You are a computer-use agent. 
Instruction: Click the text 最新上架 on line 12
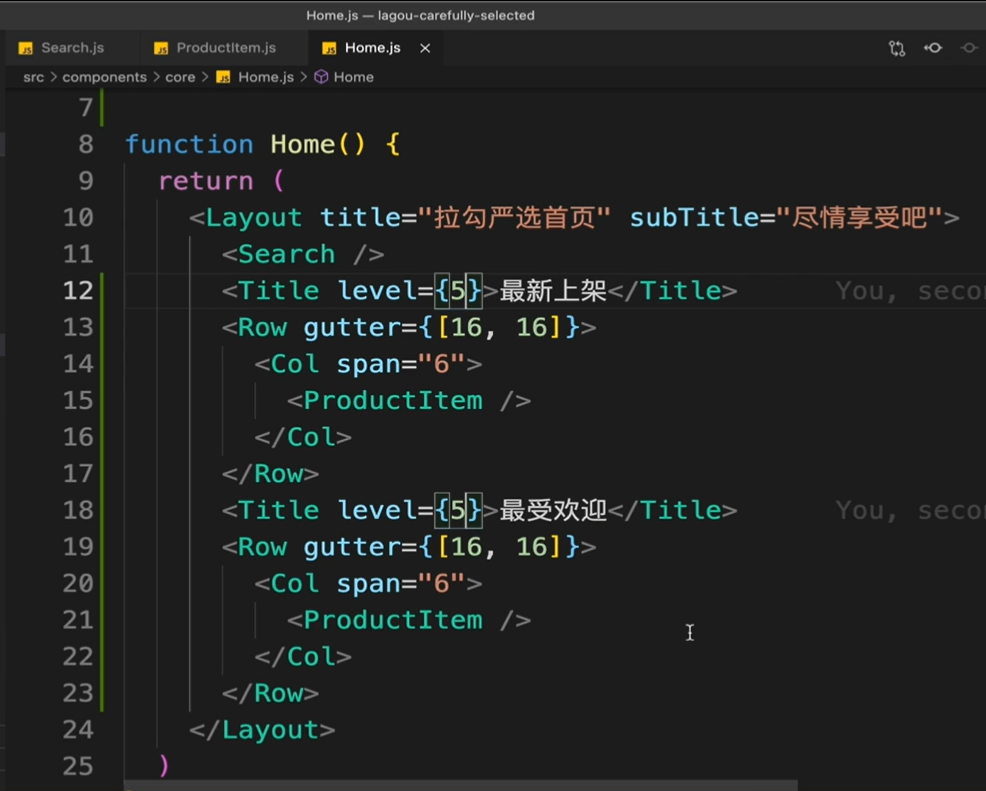coord(553,291)
